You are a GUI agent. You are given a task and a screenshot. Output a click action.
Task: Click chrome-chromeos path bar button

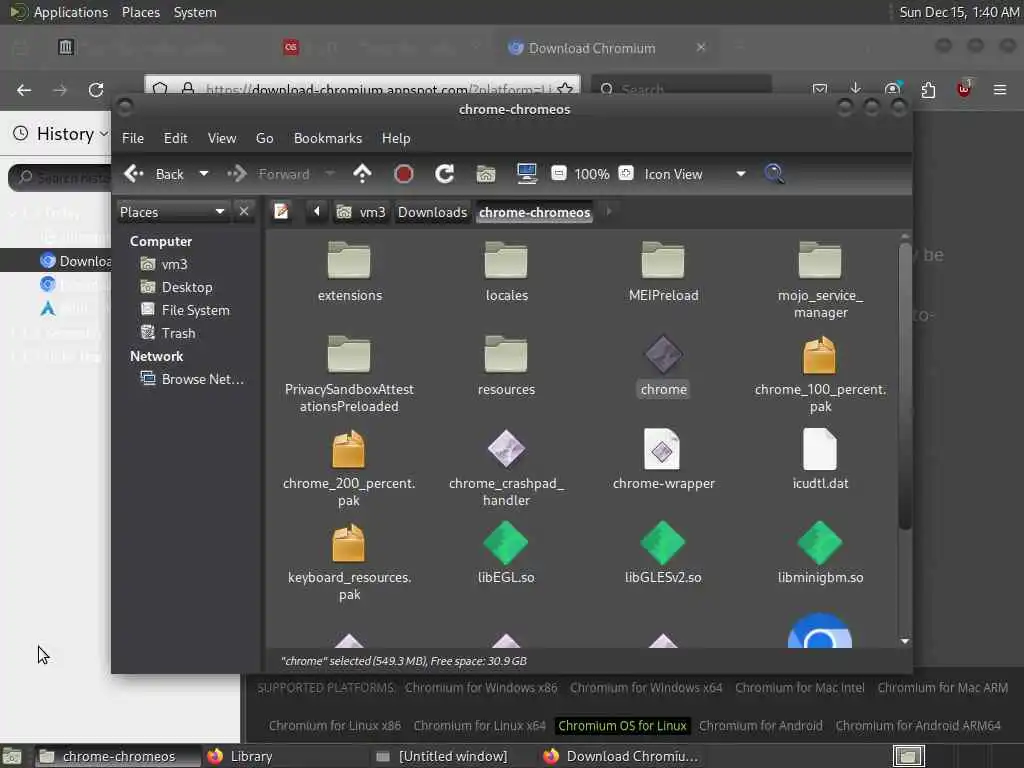534,212
